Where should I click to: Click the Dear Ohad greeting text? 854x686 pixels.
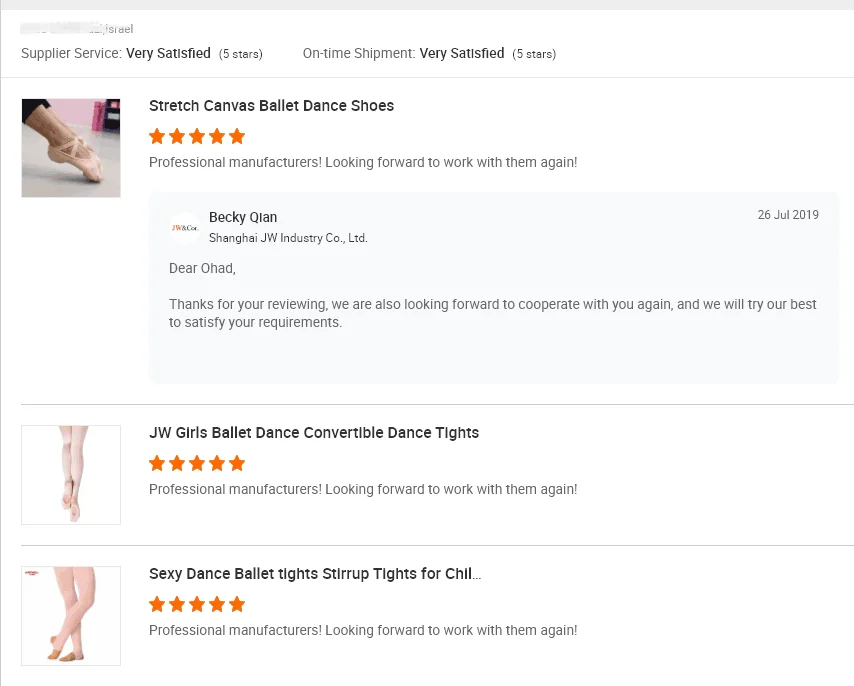202,268
